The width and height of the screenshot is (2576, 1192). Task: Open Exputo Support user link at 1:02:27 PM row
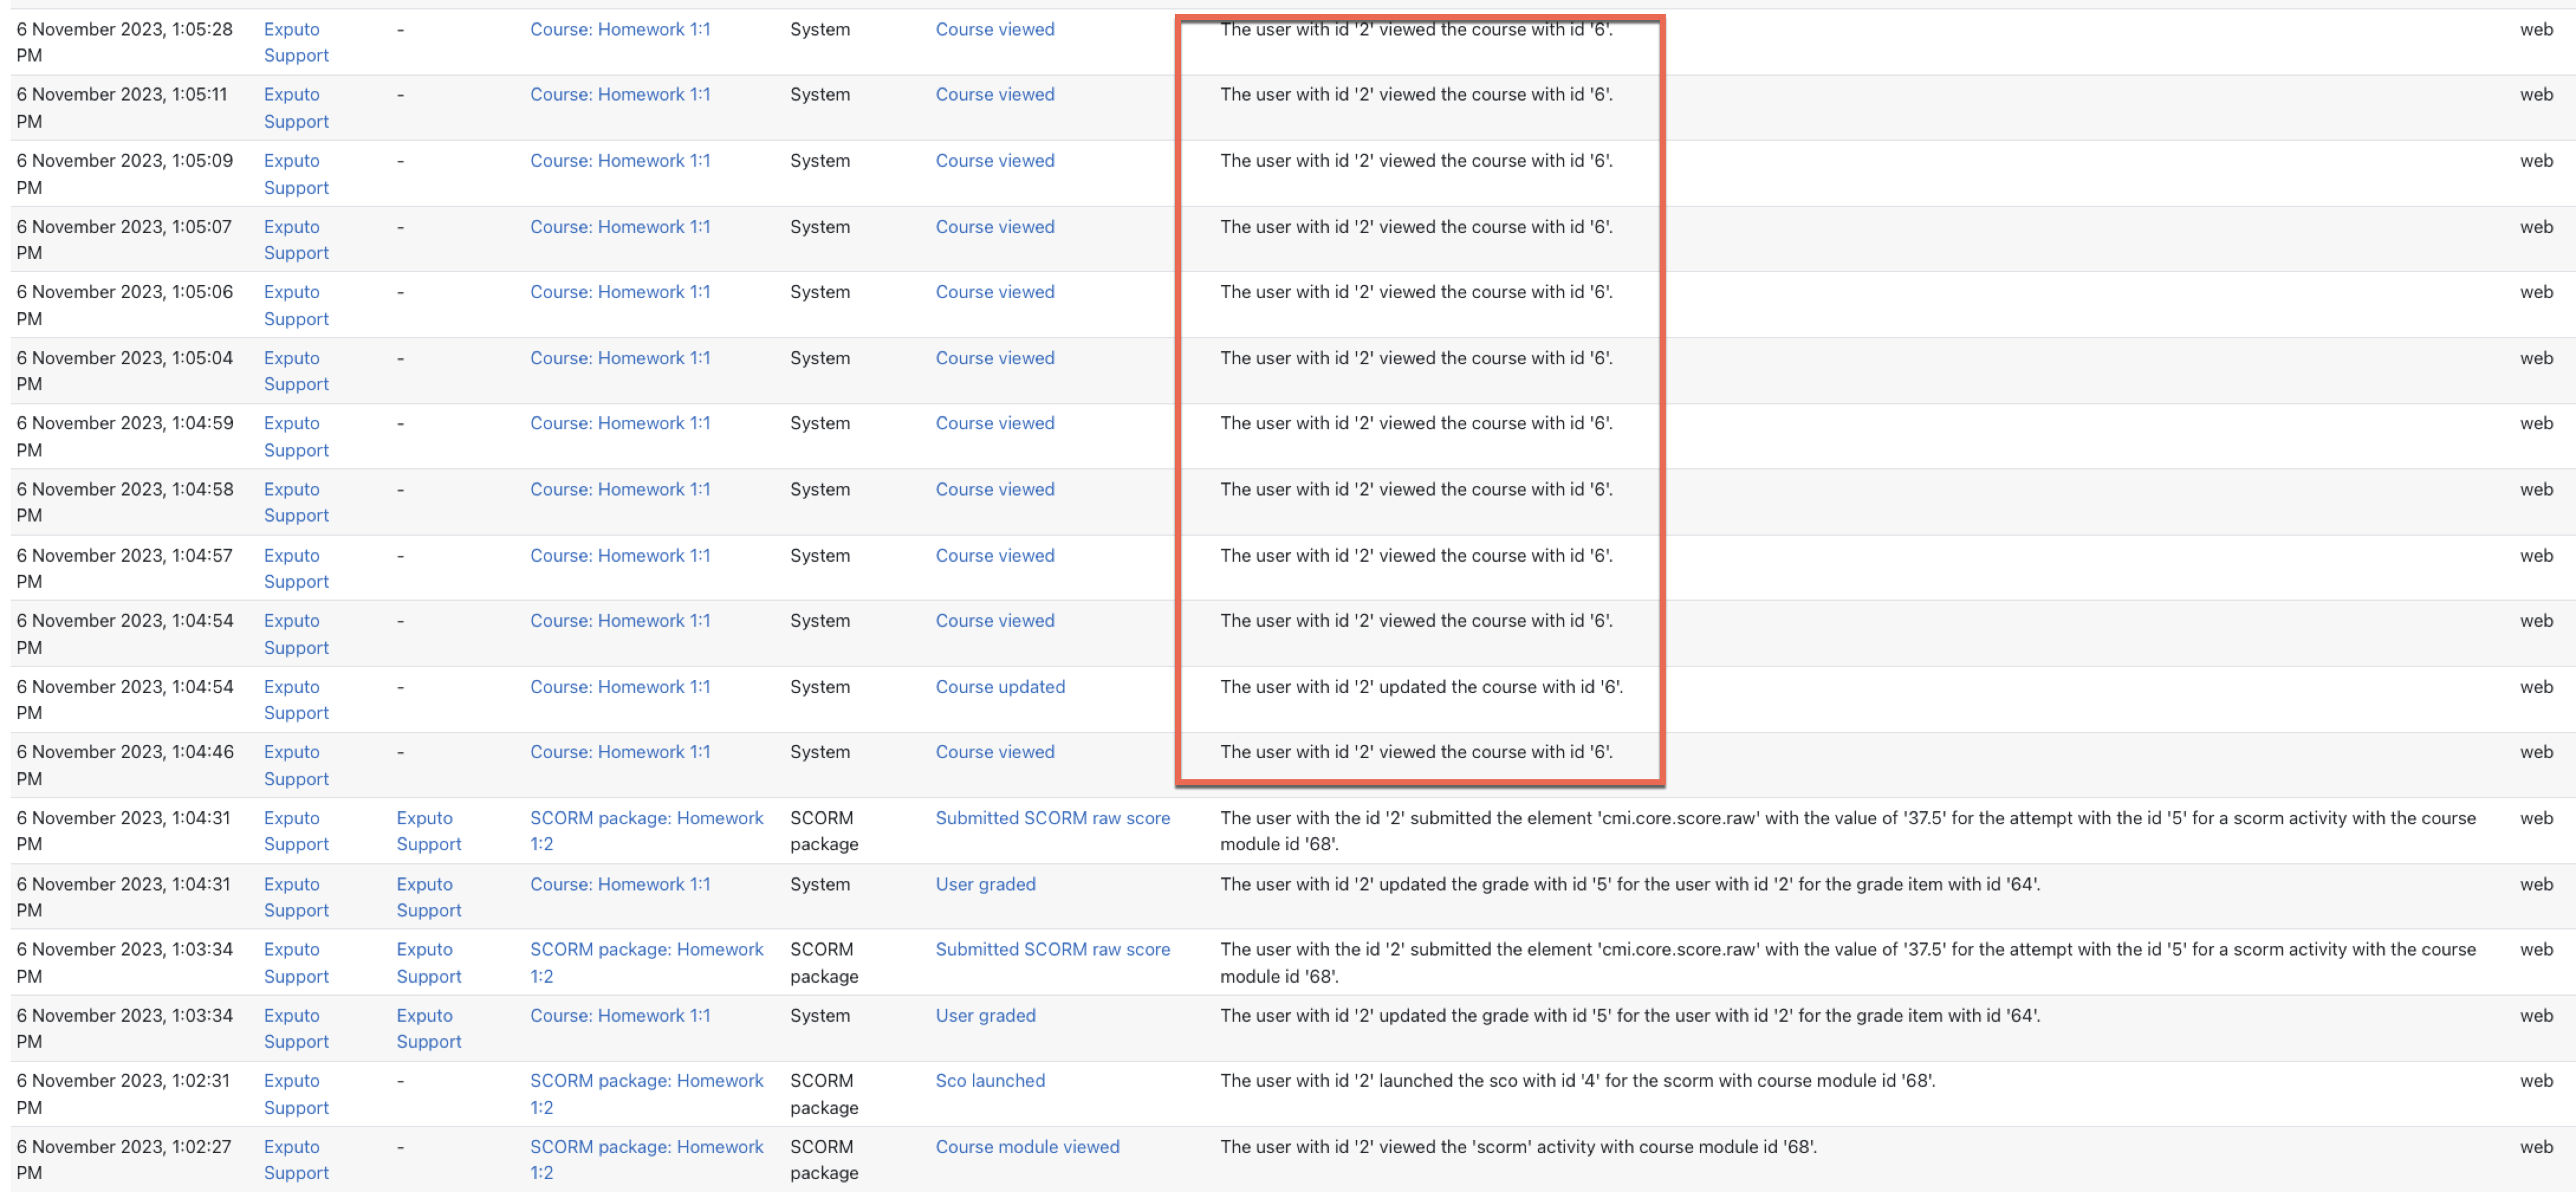pyautogui.click(x=296, y=1159)
